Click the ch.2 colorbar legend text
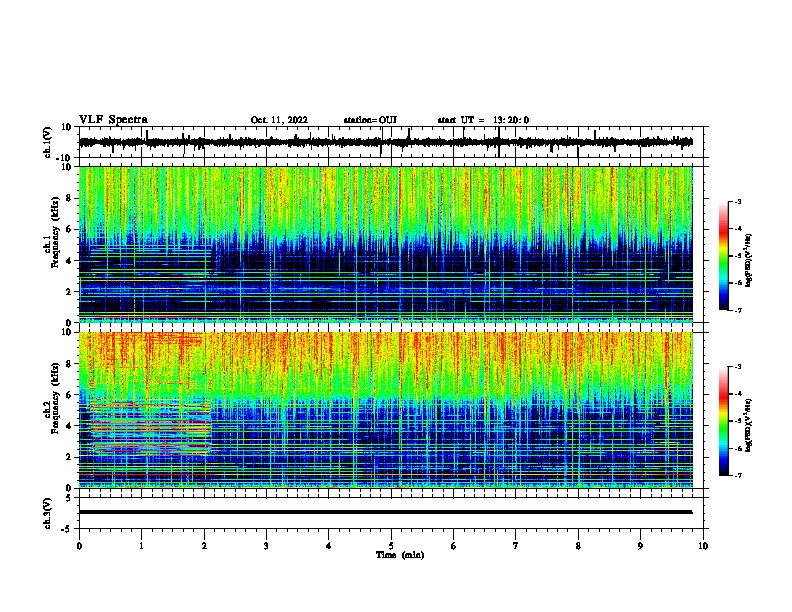This screenshot has width=792, height=612. click(x=748, y=425)
